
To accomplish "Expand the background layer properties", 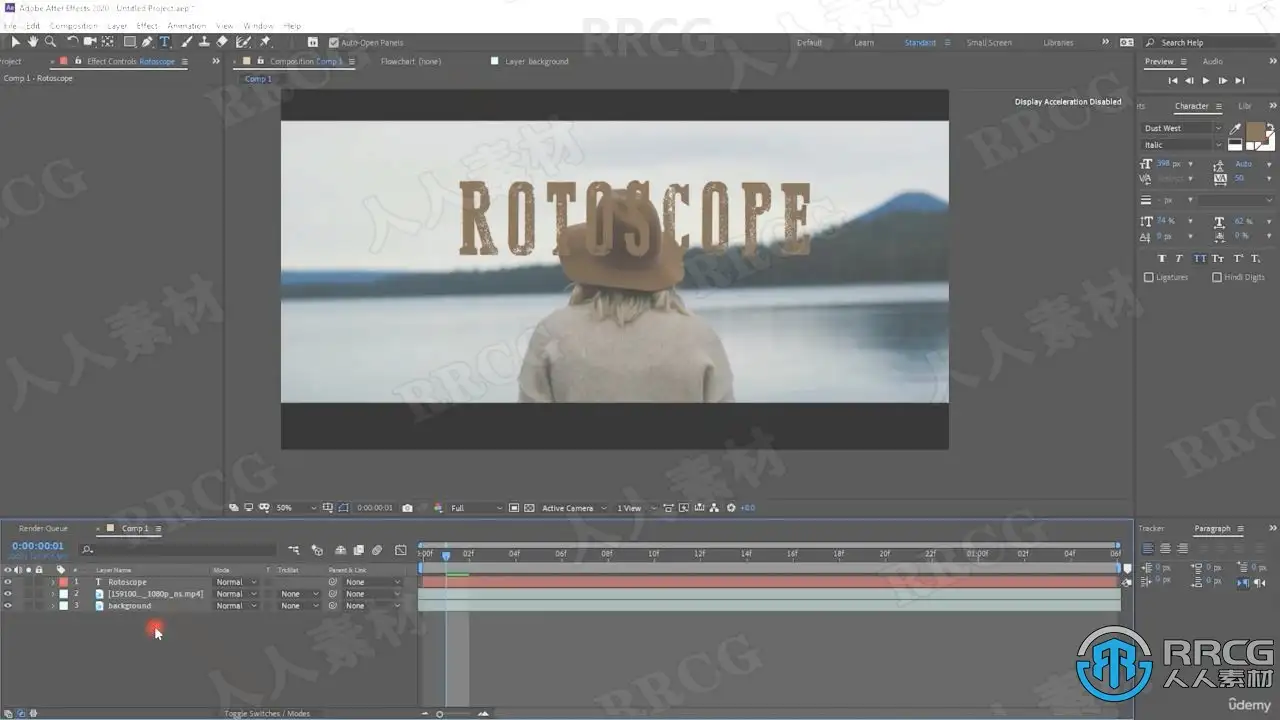I will pyautogui.click(x=52, y=606).
